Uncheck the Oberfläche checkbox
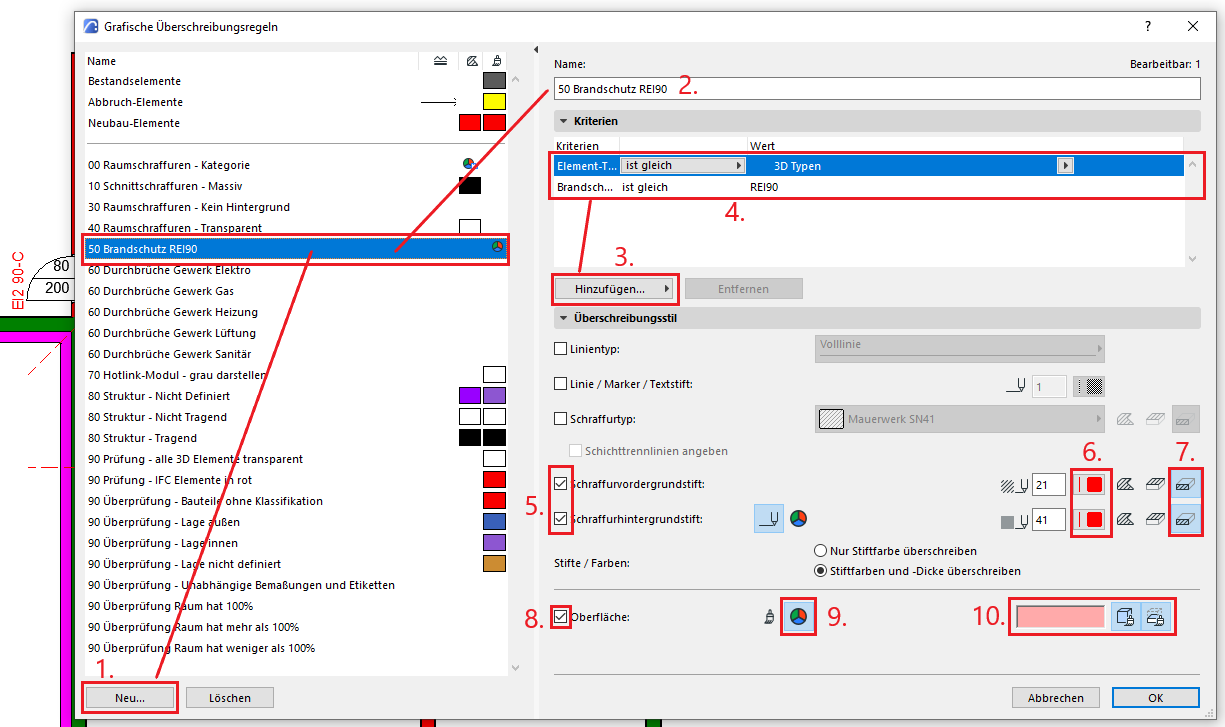The width and height of the screenshot is (1225, 727). [x=561, y=617]
